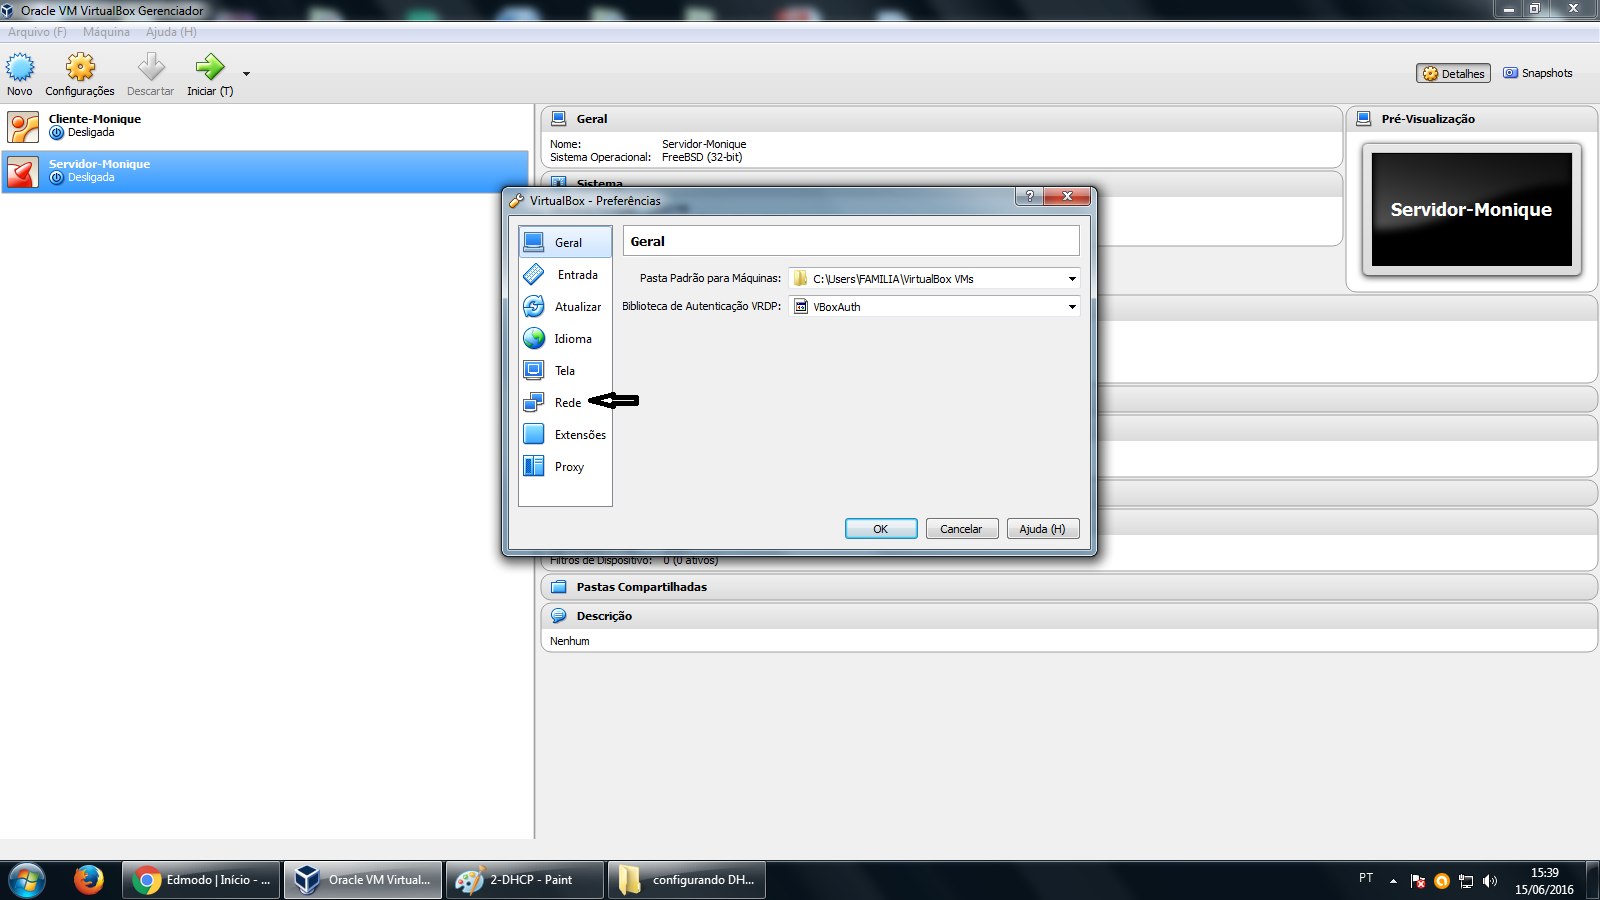Select Geral in preferences sidebar

coord(565,242)
